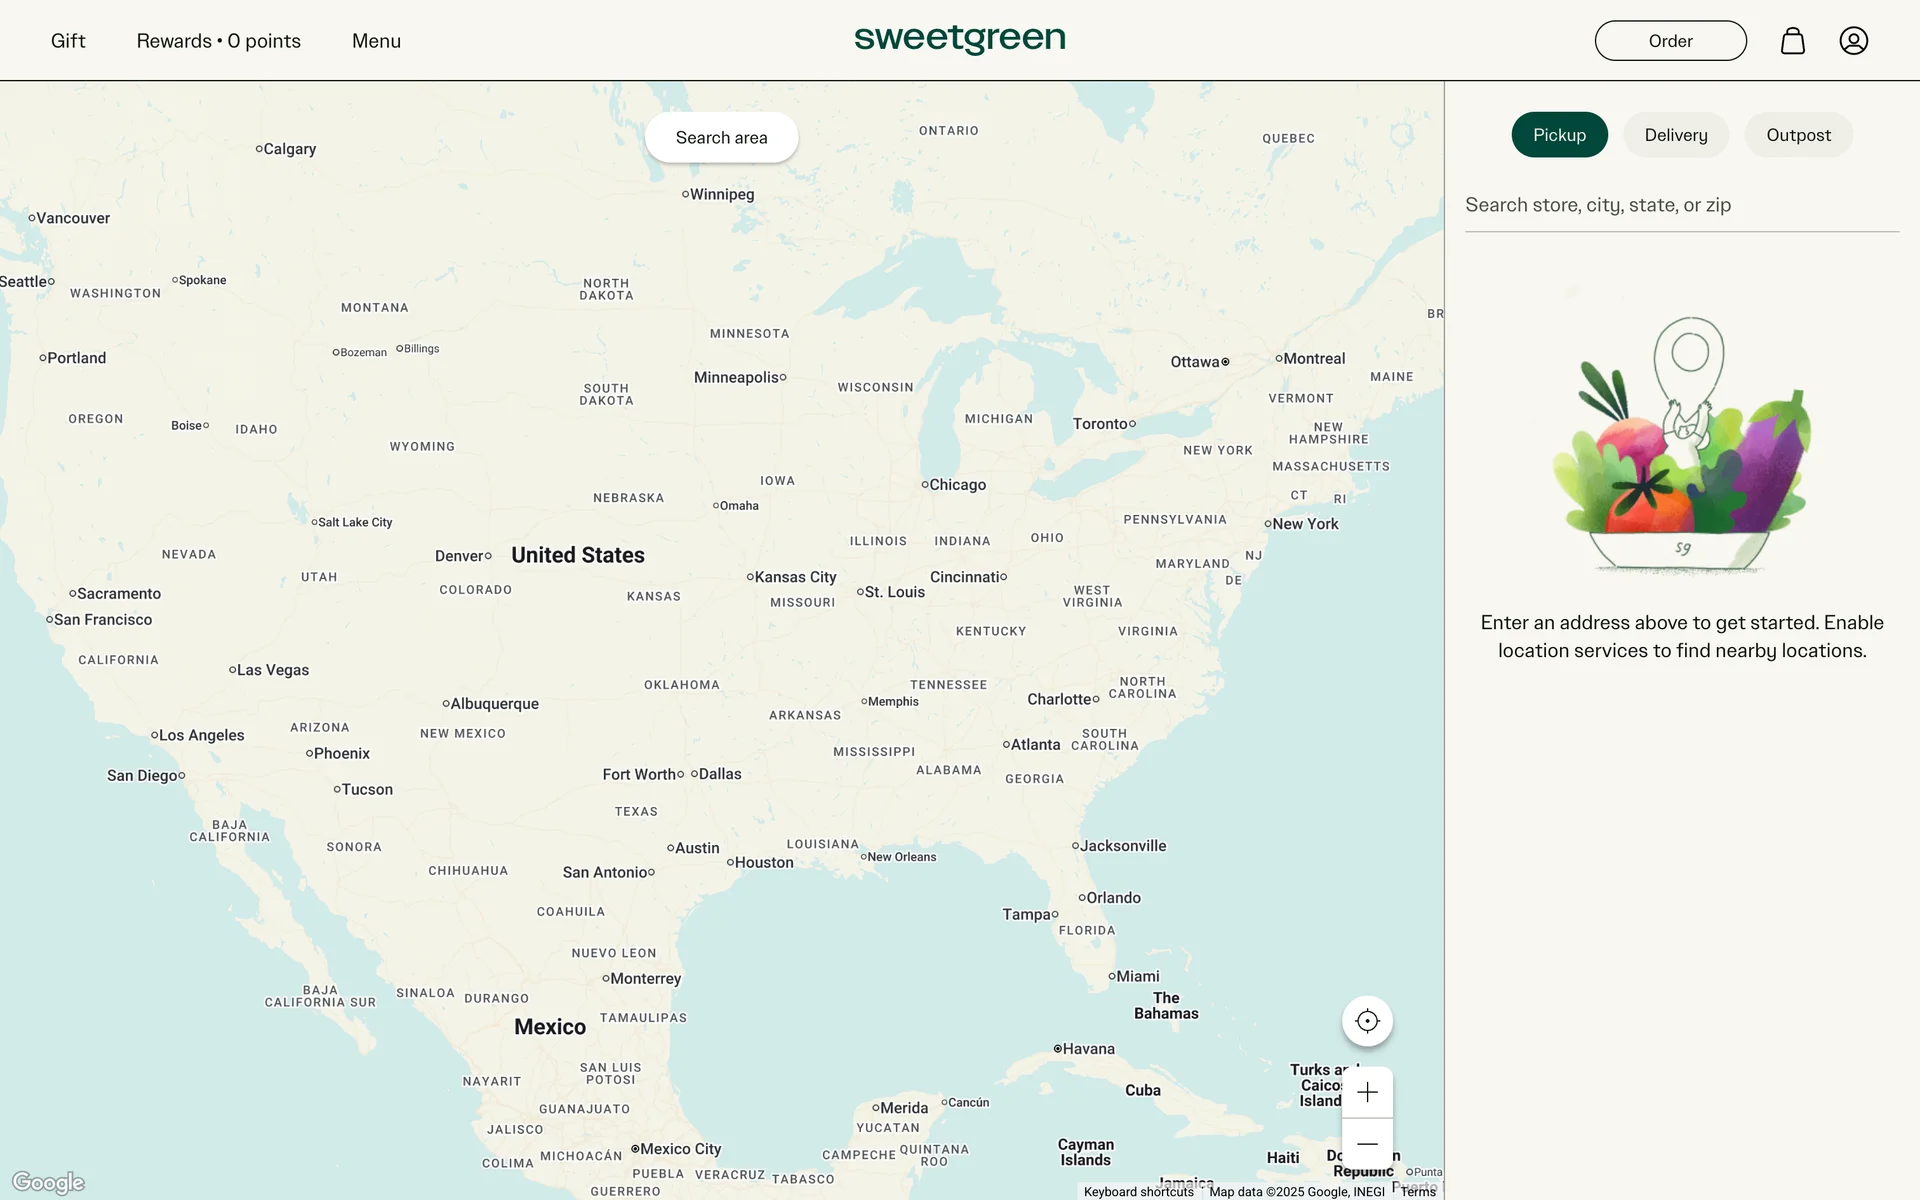Viewport: 1920px width, 1200px height.
Task: Open the shopping bag icon
Action: [x=1792, y=41]
